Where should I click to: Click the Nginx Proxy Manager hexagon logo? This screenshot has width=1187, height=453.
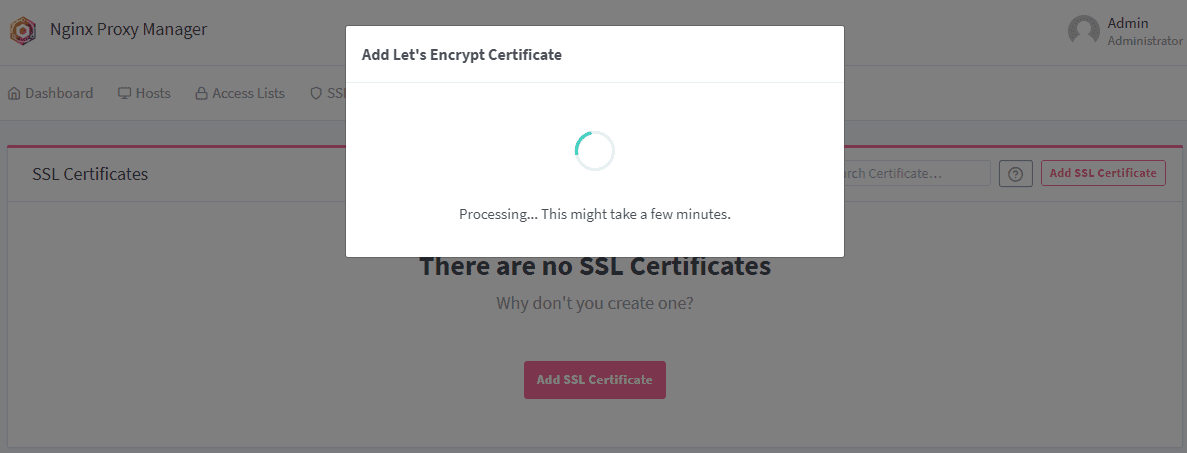tap(23, 31)
